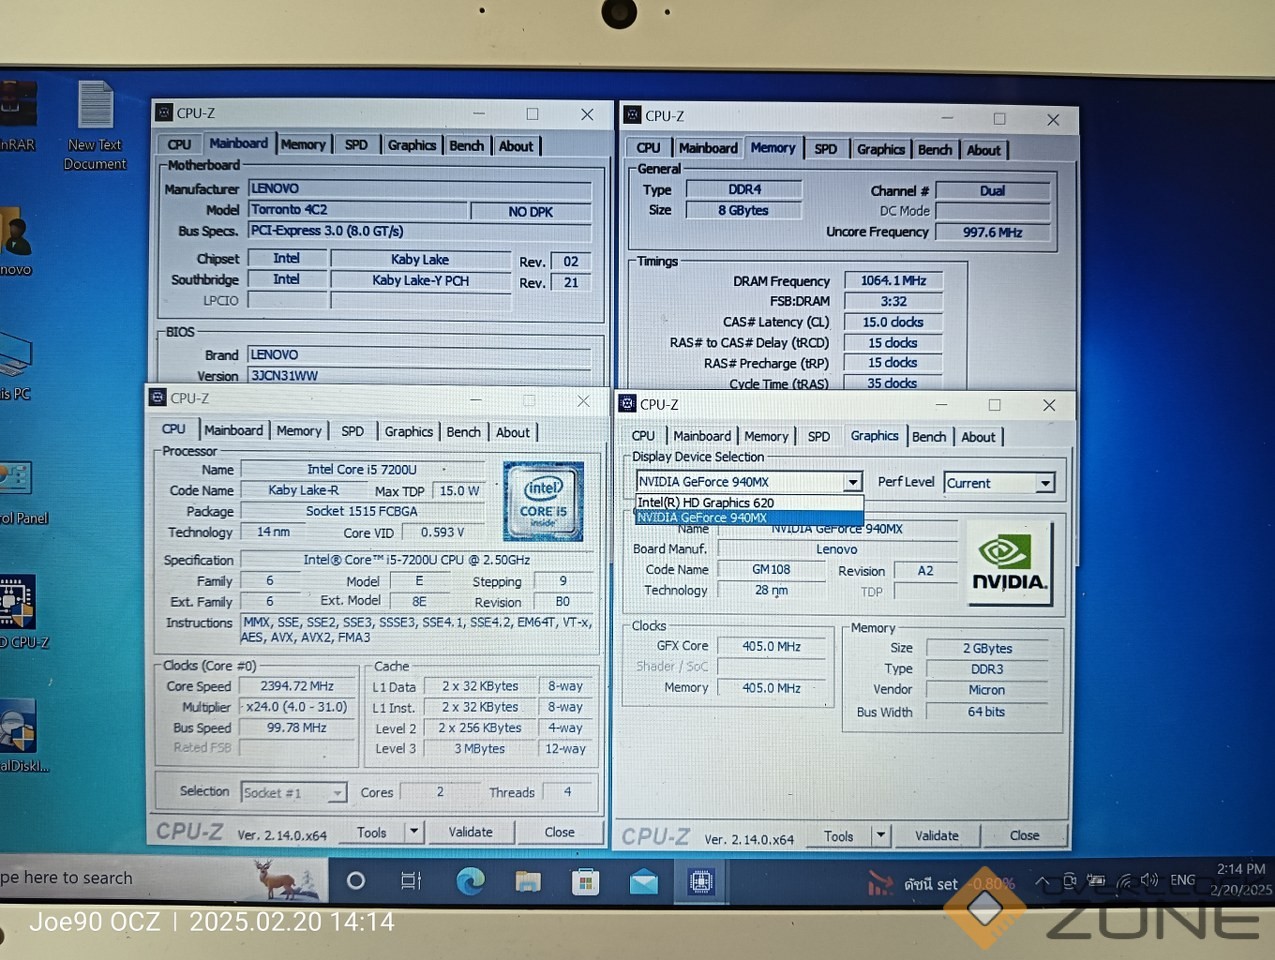This screenshot has height=960, width=1275.
Task: Click Close button in the GeForce 940MX window
Action: pos(1024,835)
